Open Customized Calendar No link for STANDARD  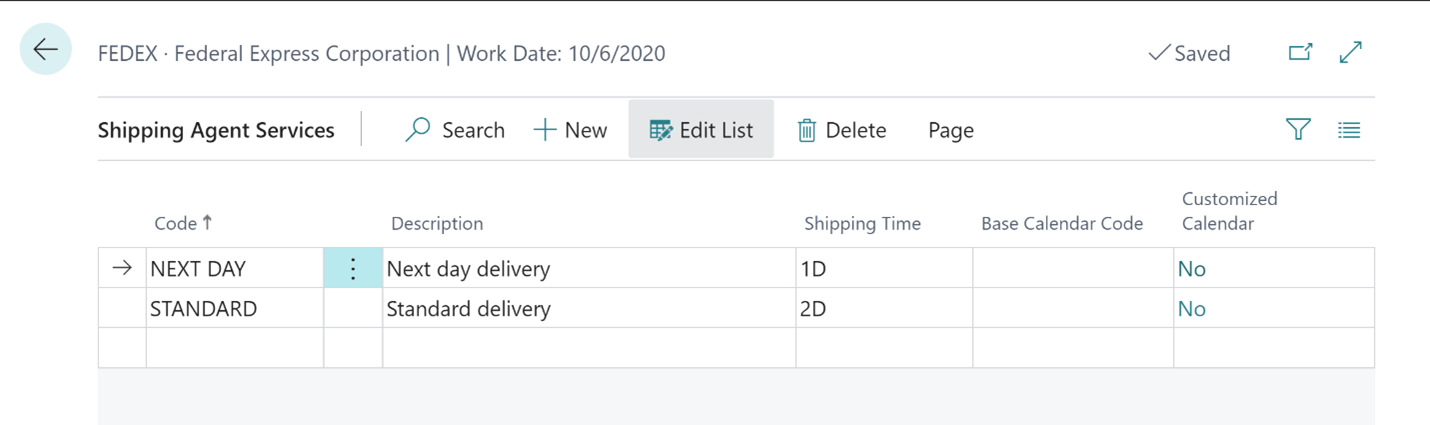coord(1192,308)
